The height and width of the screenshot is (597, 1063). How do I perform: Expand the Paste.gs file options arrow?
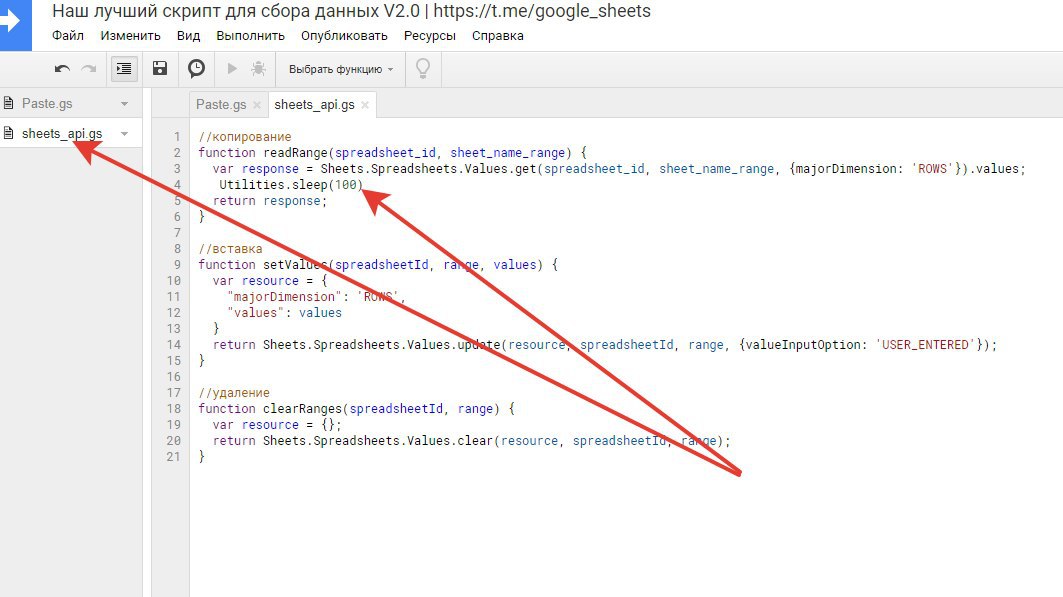coord(125,104)
